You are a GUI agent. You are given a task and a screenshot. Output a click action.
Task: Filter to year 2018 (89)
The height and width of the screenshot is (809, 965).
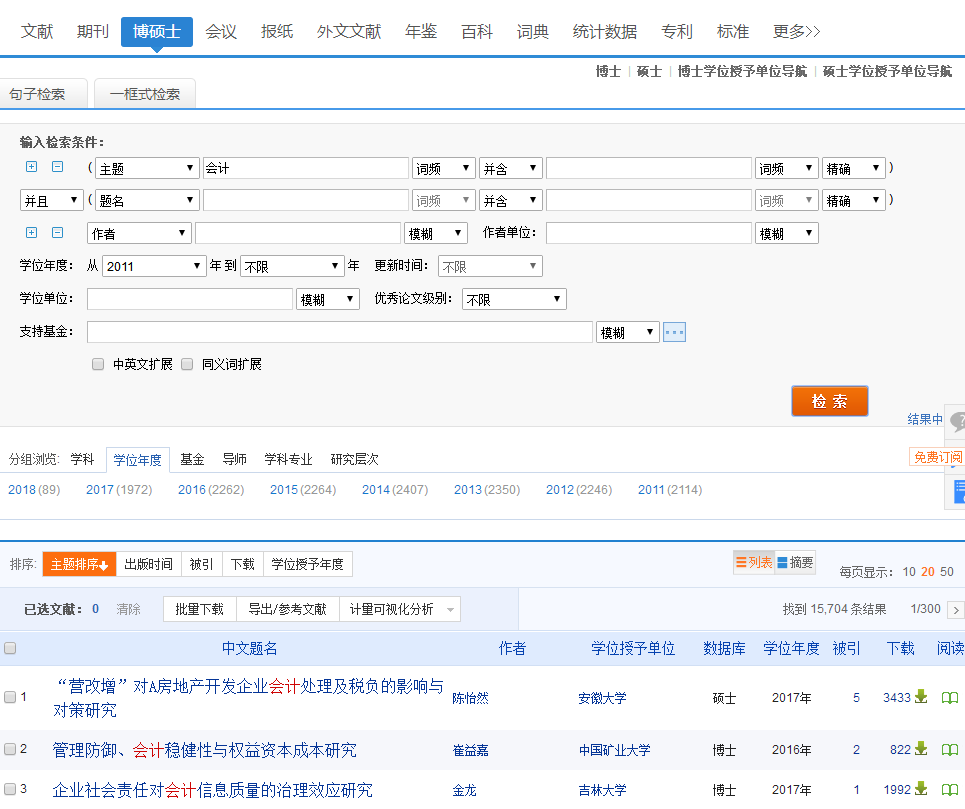[x=34, y=490]
